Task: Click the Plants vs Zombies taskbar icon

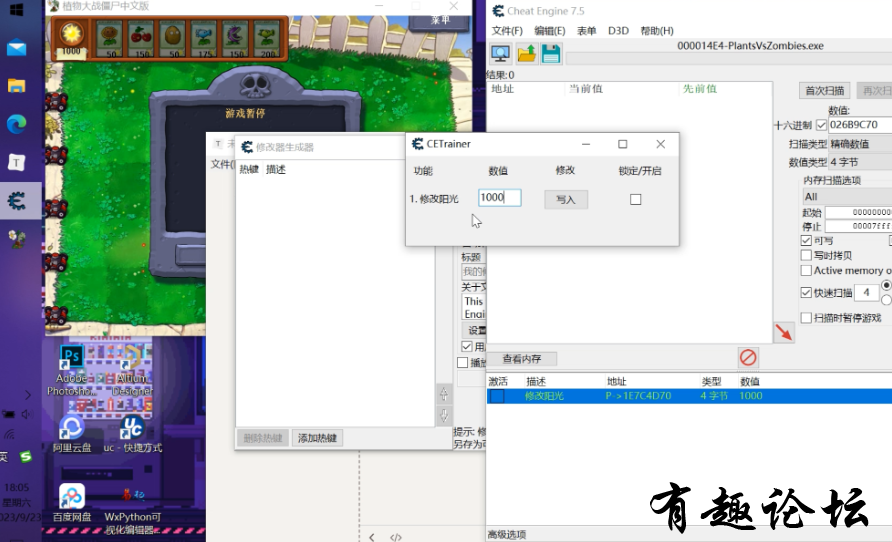Action: point(16,238)
